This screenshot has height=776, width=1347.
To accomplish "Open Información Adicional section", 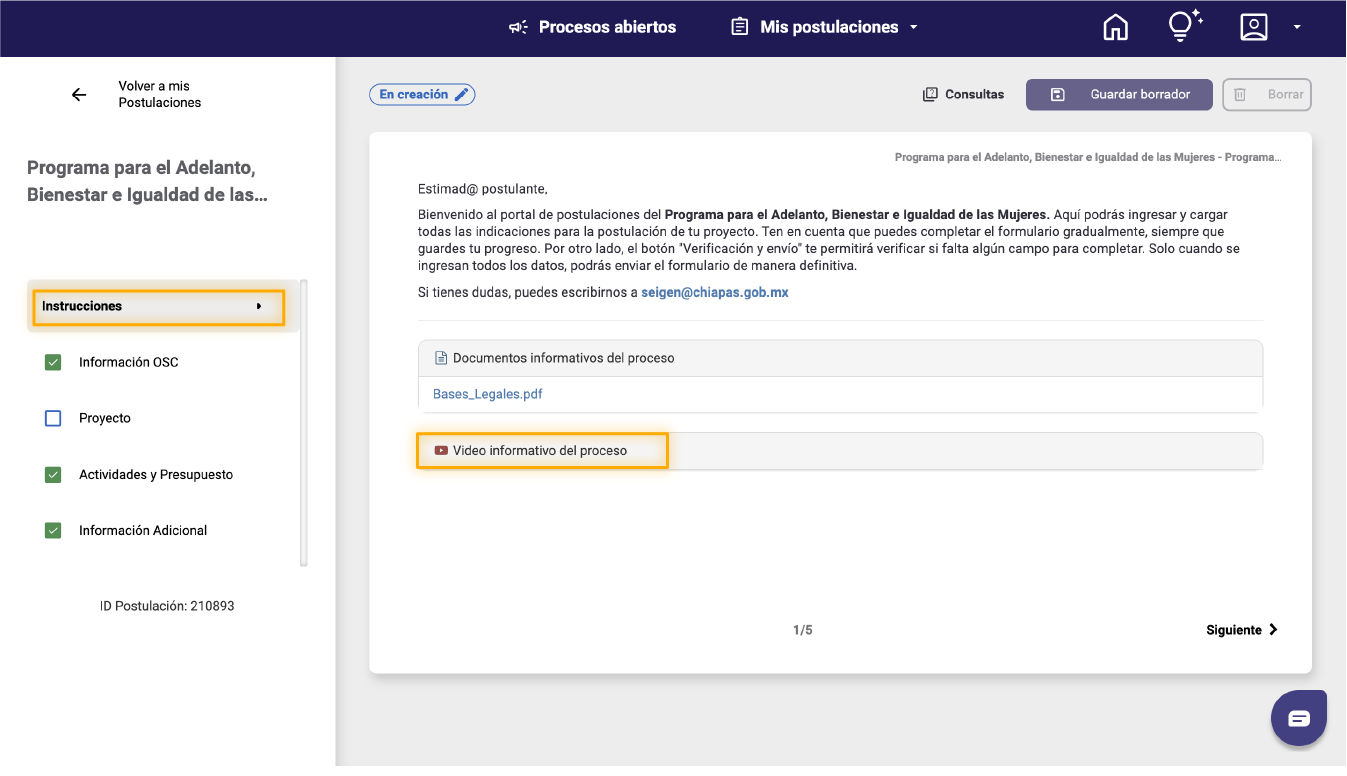I will click(x=143, y=530).
